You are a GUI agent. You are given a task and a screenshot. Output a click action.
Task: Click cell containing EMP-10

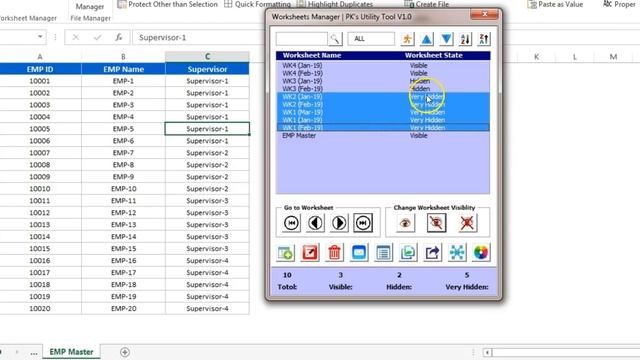point(123,189)
